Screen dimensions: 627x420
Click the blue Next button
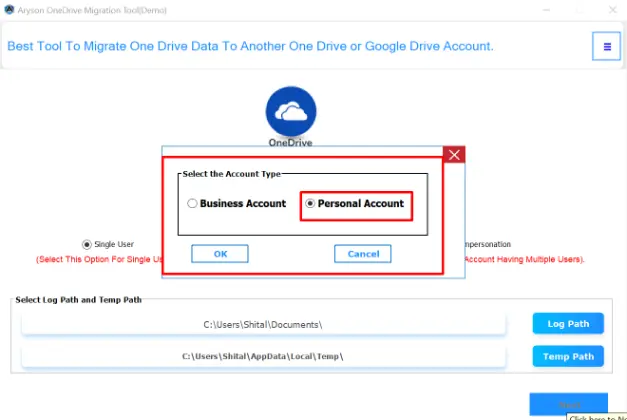pos(569,405)
